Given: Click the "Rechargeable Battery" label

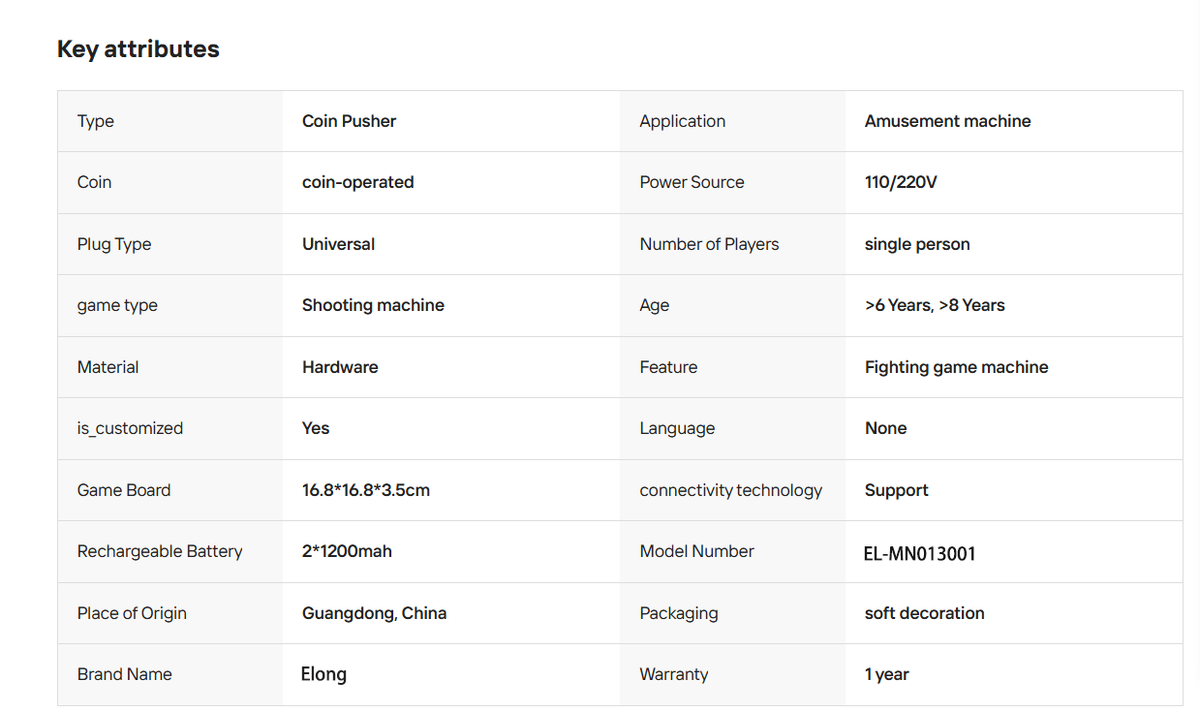Looking at the screenshot, I should pos(160,551).
